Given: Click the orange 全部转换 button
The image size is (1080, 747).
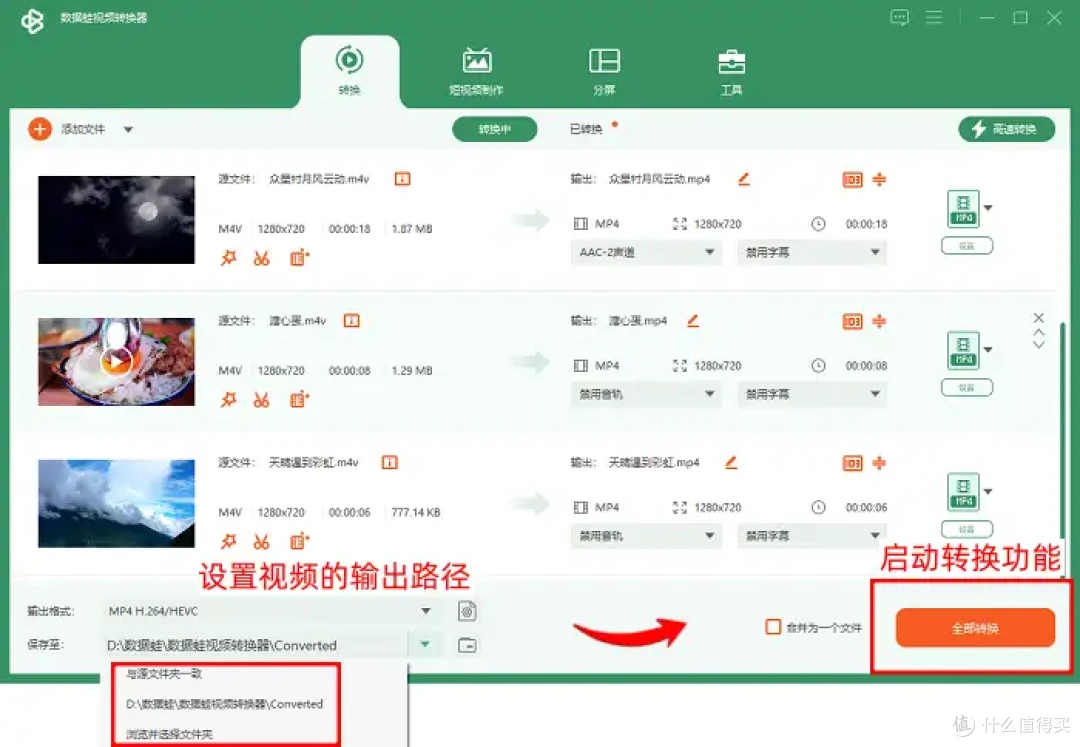Looking at the screenshot, I should tap(975, 628).
